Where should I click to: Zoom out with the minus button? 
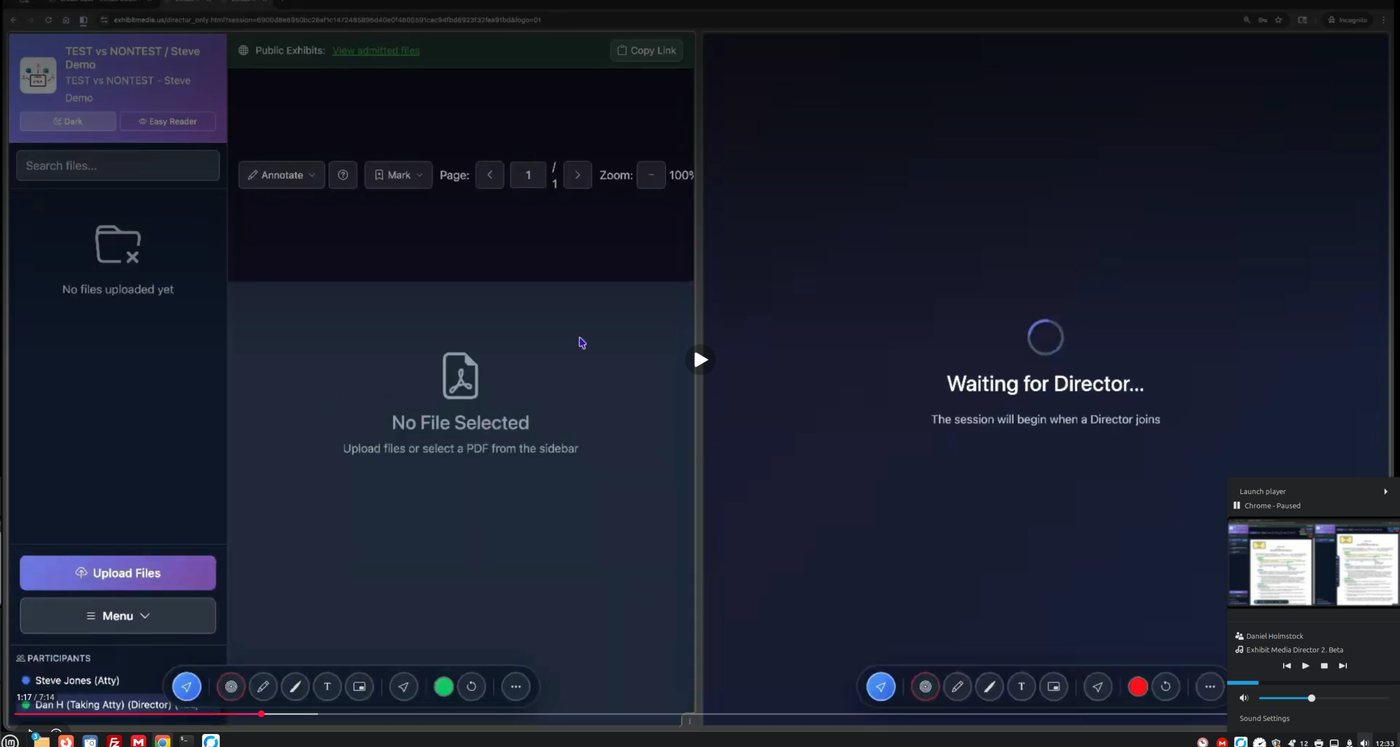tap(651, 175)
